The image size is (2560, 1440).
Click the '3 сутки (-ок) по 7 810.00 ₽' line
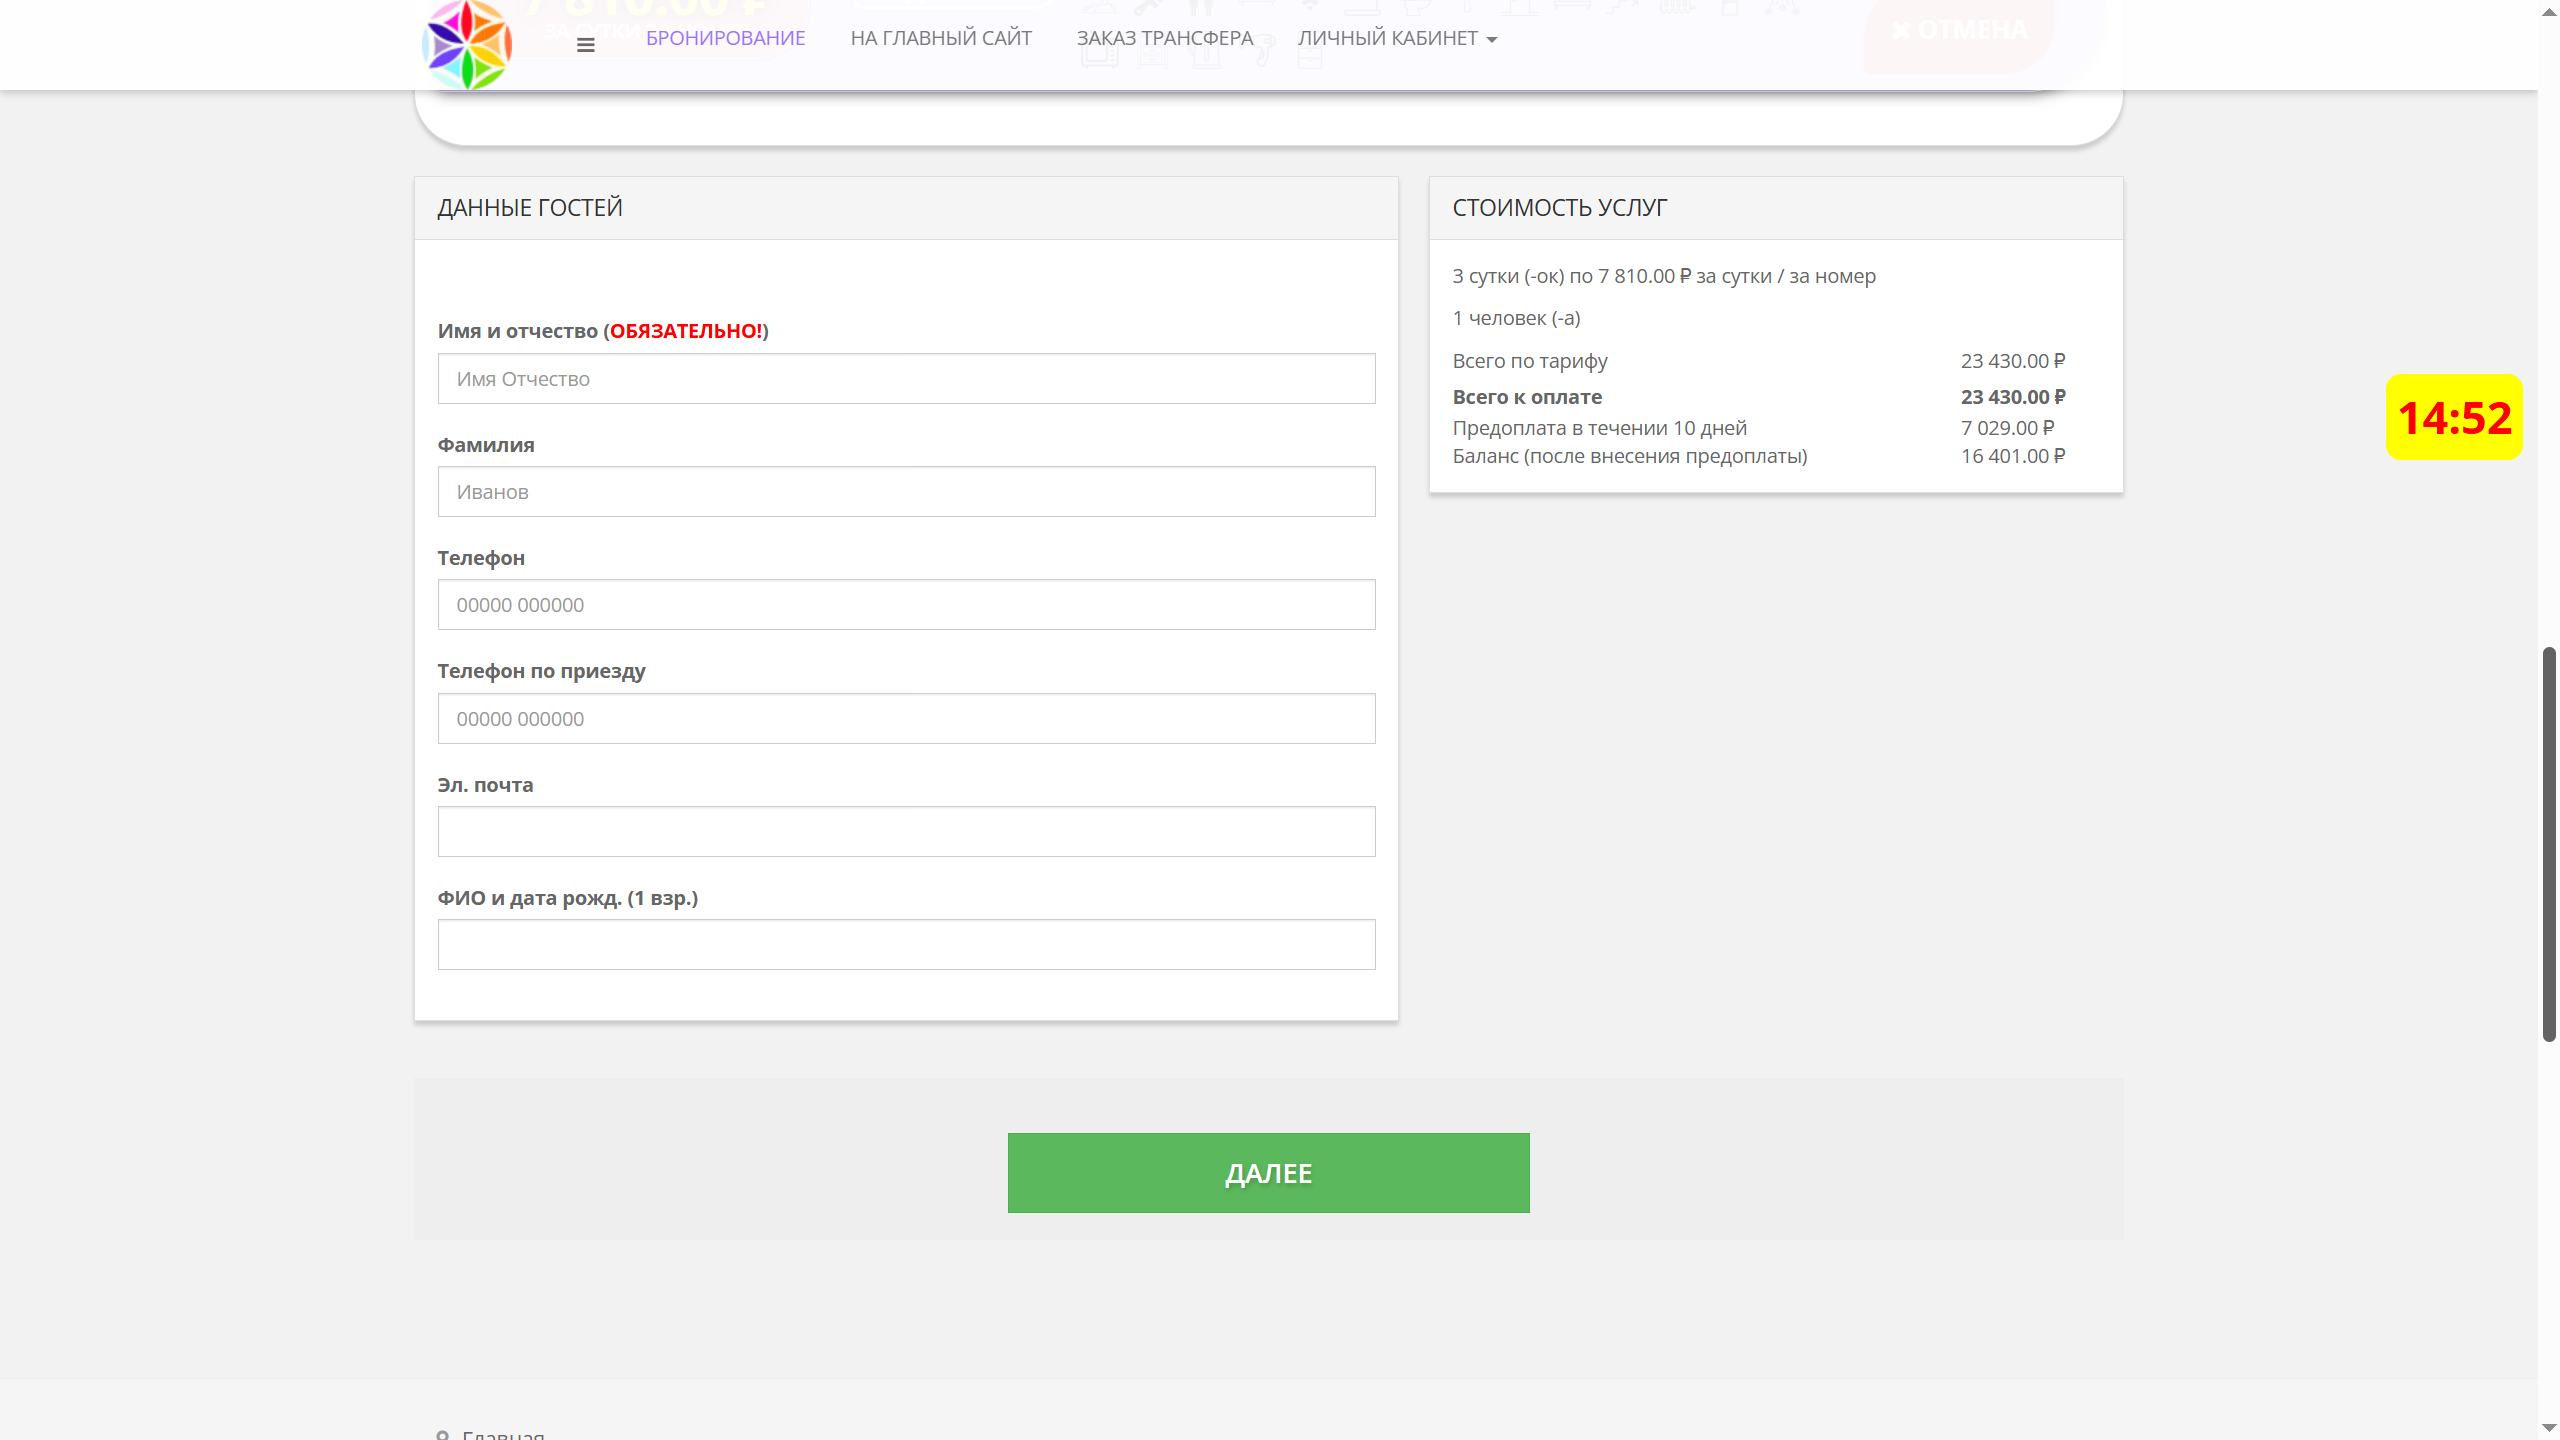click(x=1664, y=276)
